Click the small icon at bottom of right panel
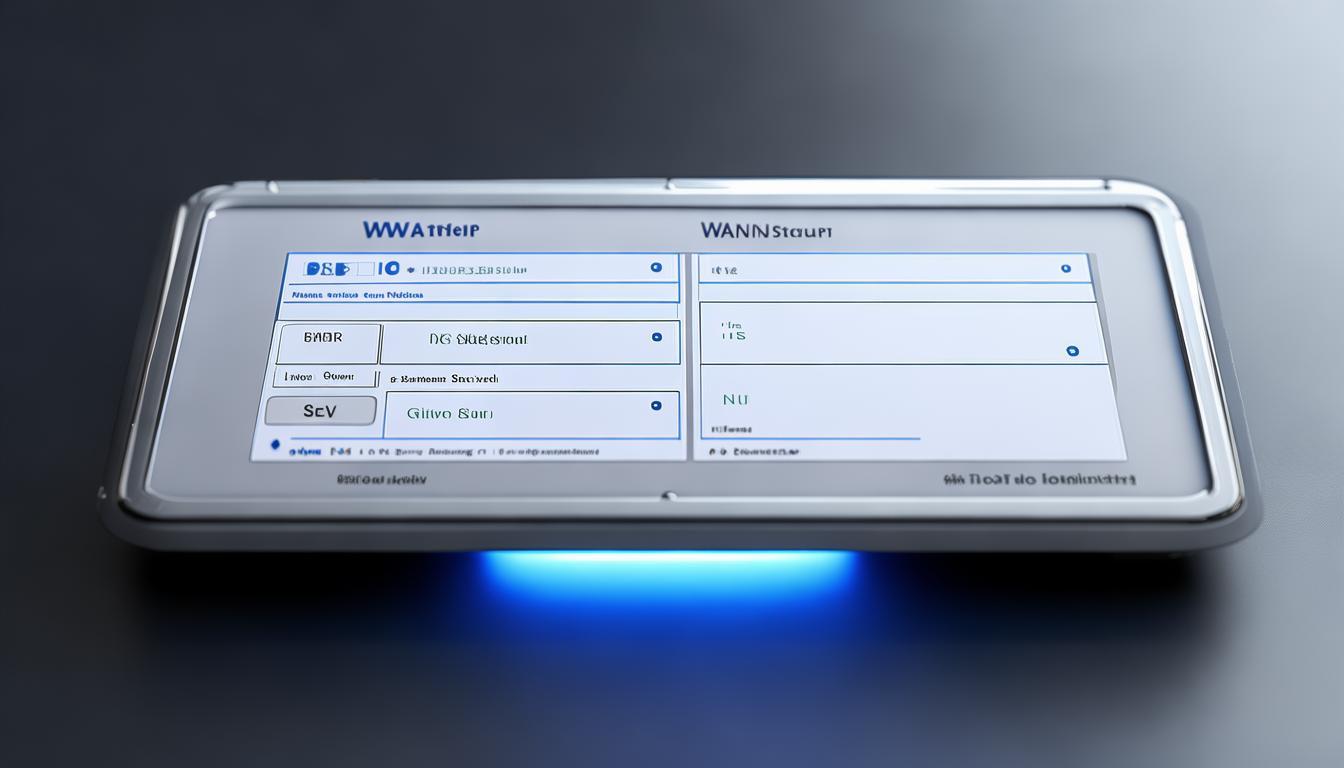This screenshot has width=1344, height=768. click(714, 452)
